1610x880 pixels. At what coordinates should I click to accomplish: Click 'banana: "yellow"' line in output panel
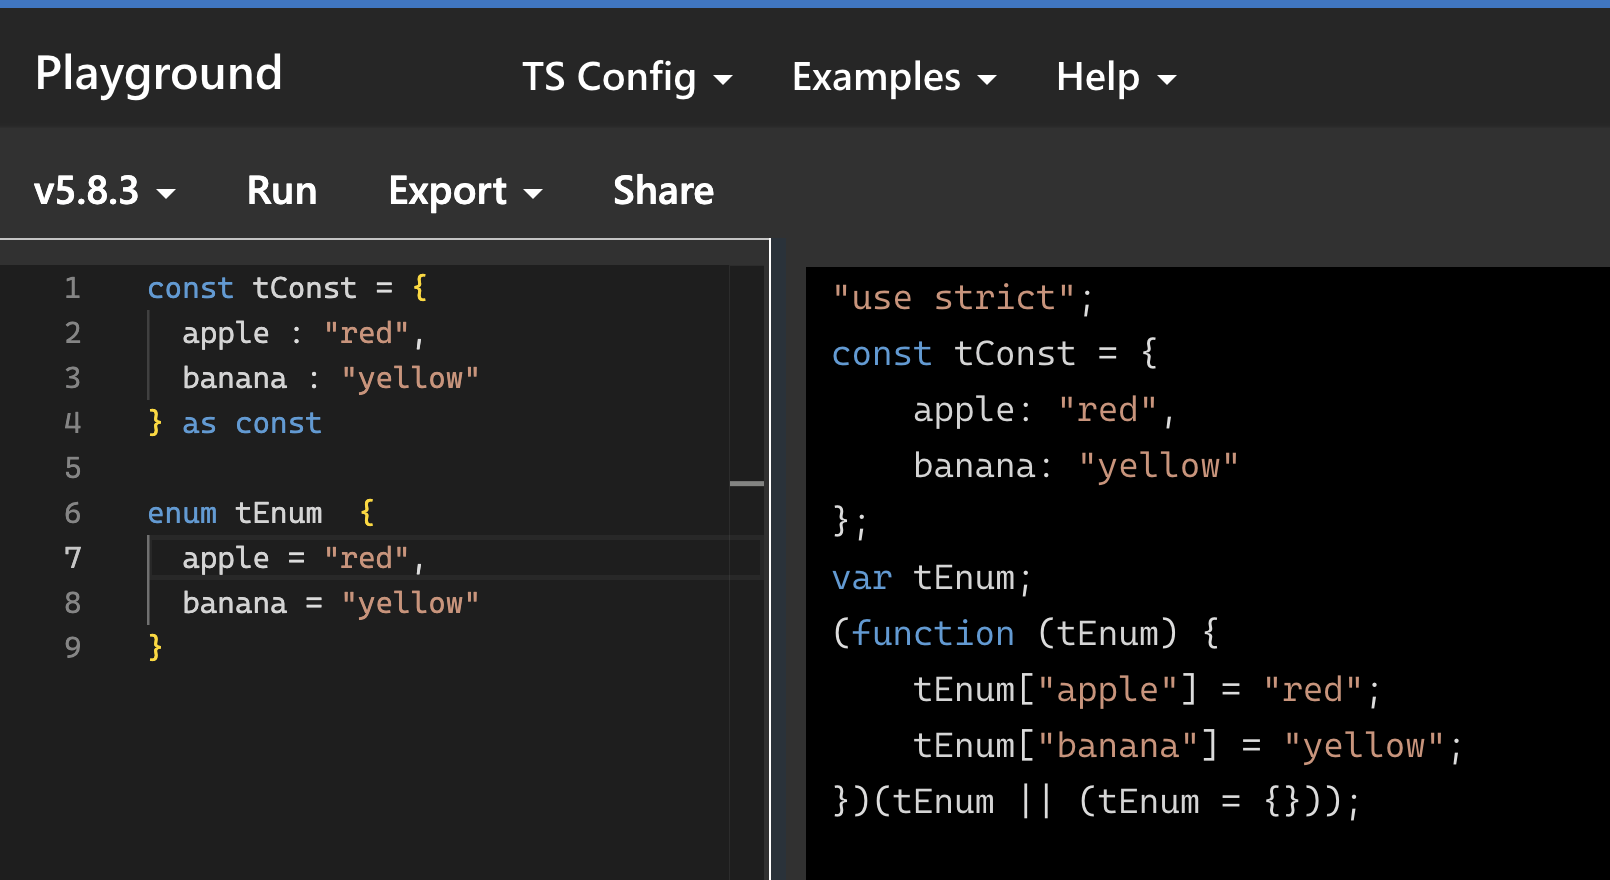[1076, 466]
